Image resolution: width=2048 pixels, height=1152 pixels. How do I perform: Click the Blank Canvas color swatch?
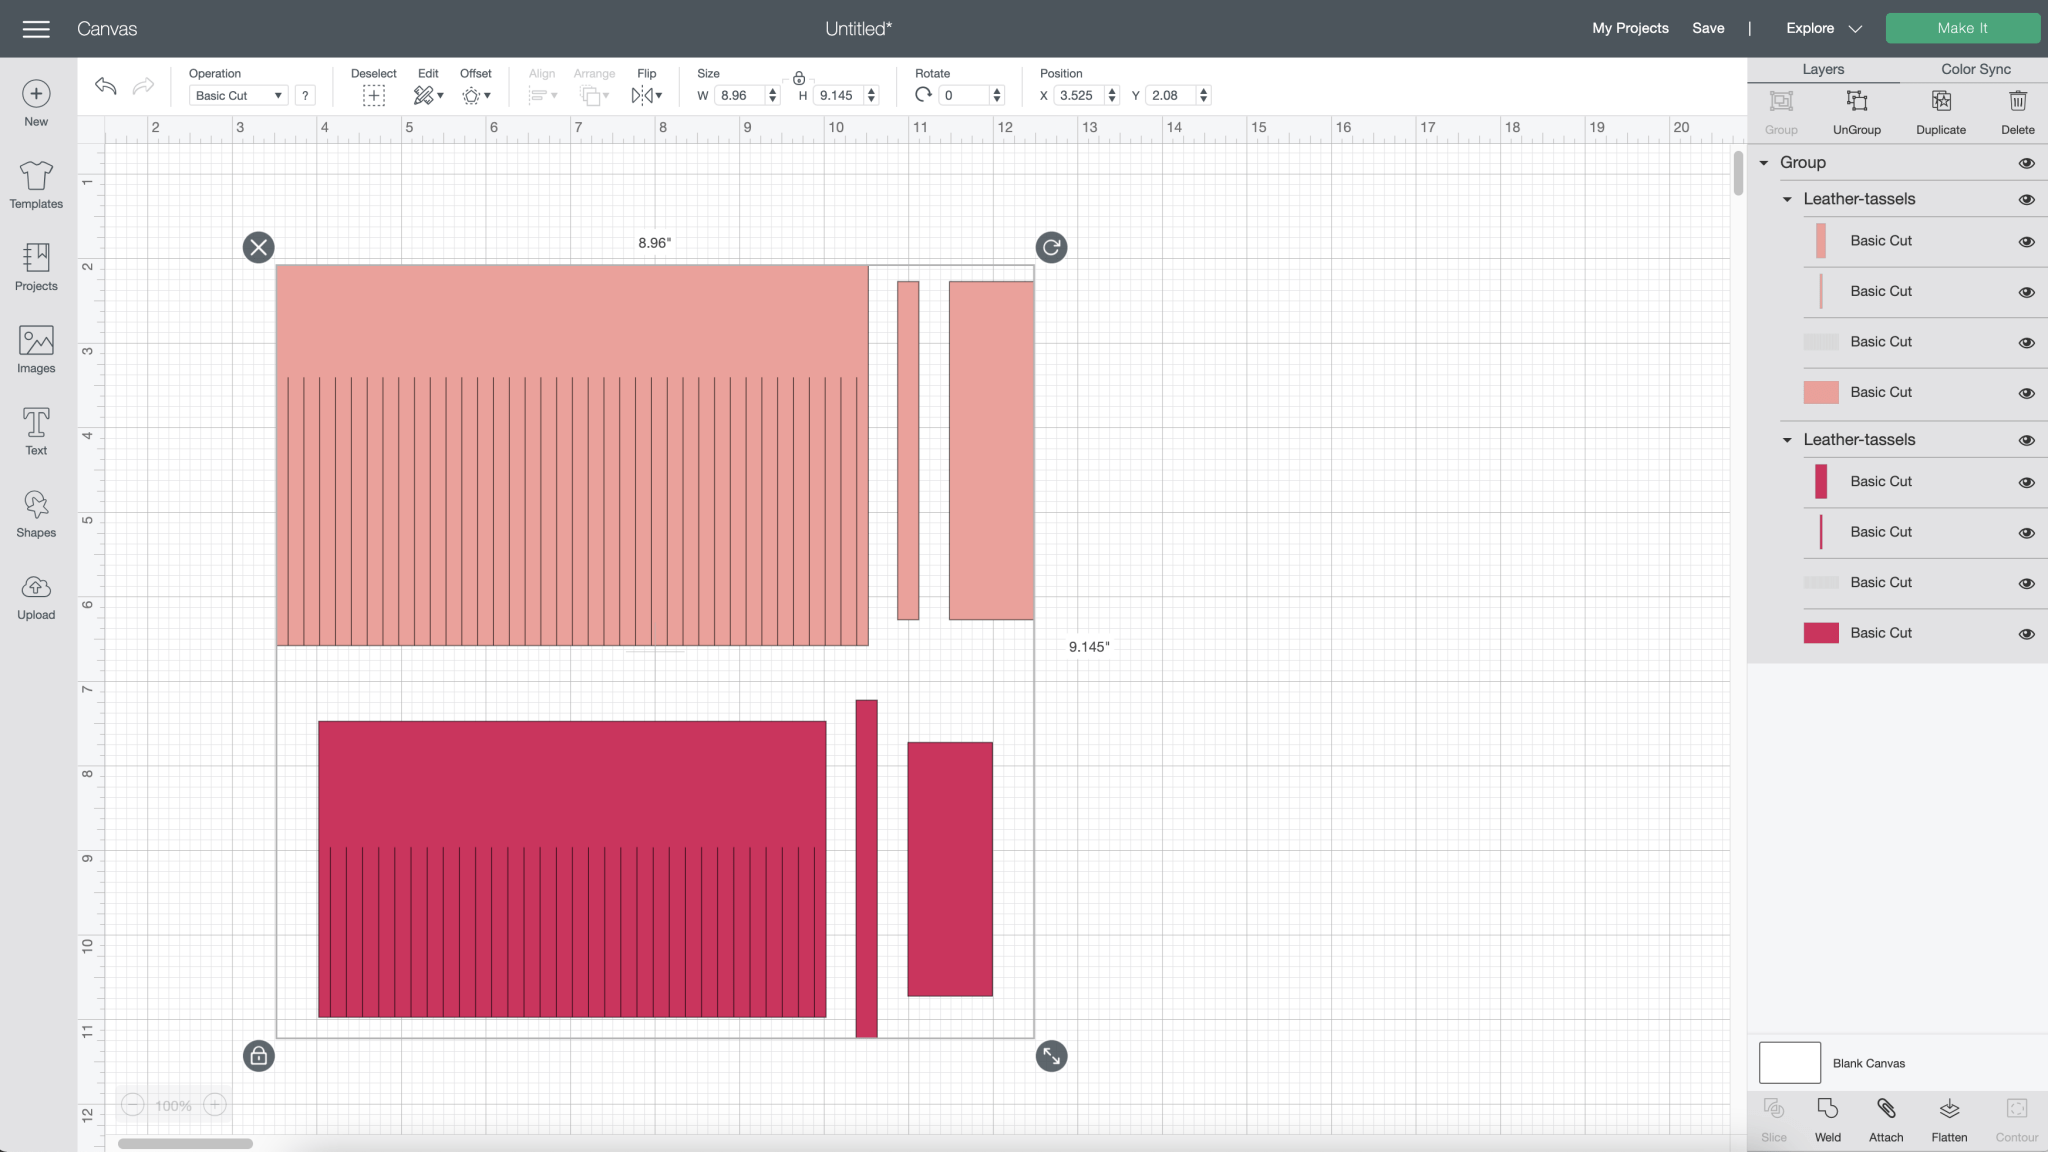pos(1789,1063)
